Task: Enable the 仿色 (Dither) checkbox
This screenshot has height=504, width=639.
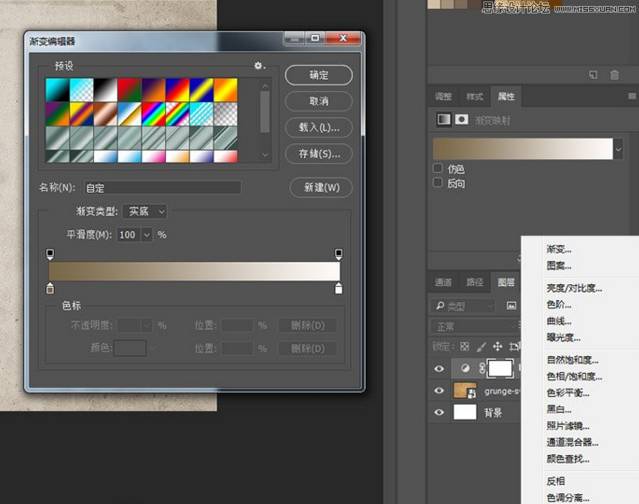Action: click(x=438, y=169)
